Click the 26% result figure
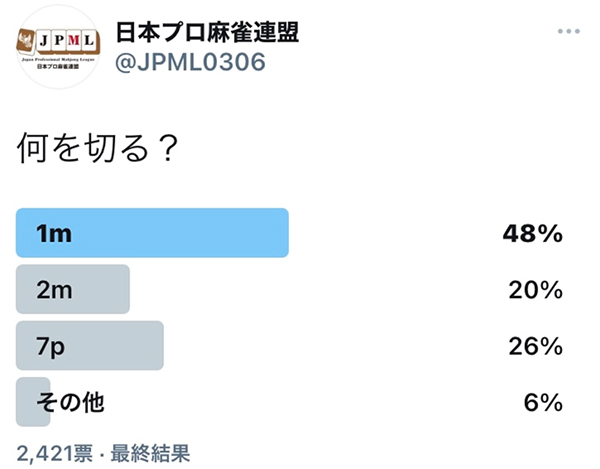600x469 pixels. click(x=535, y=346)
